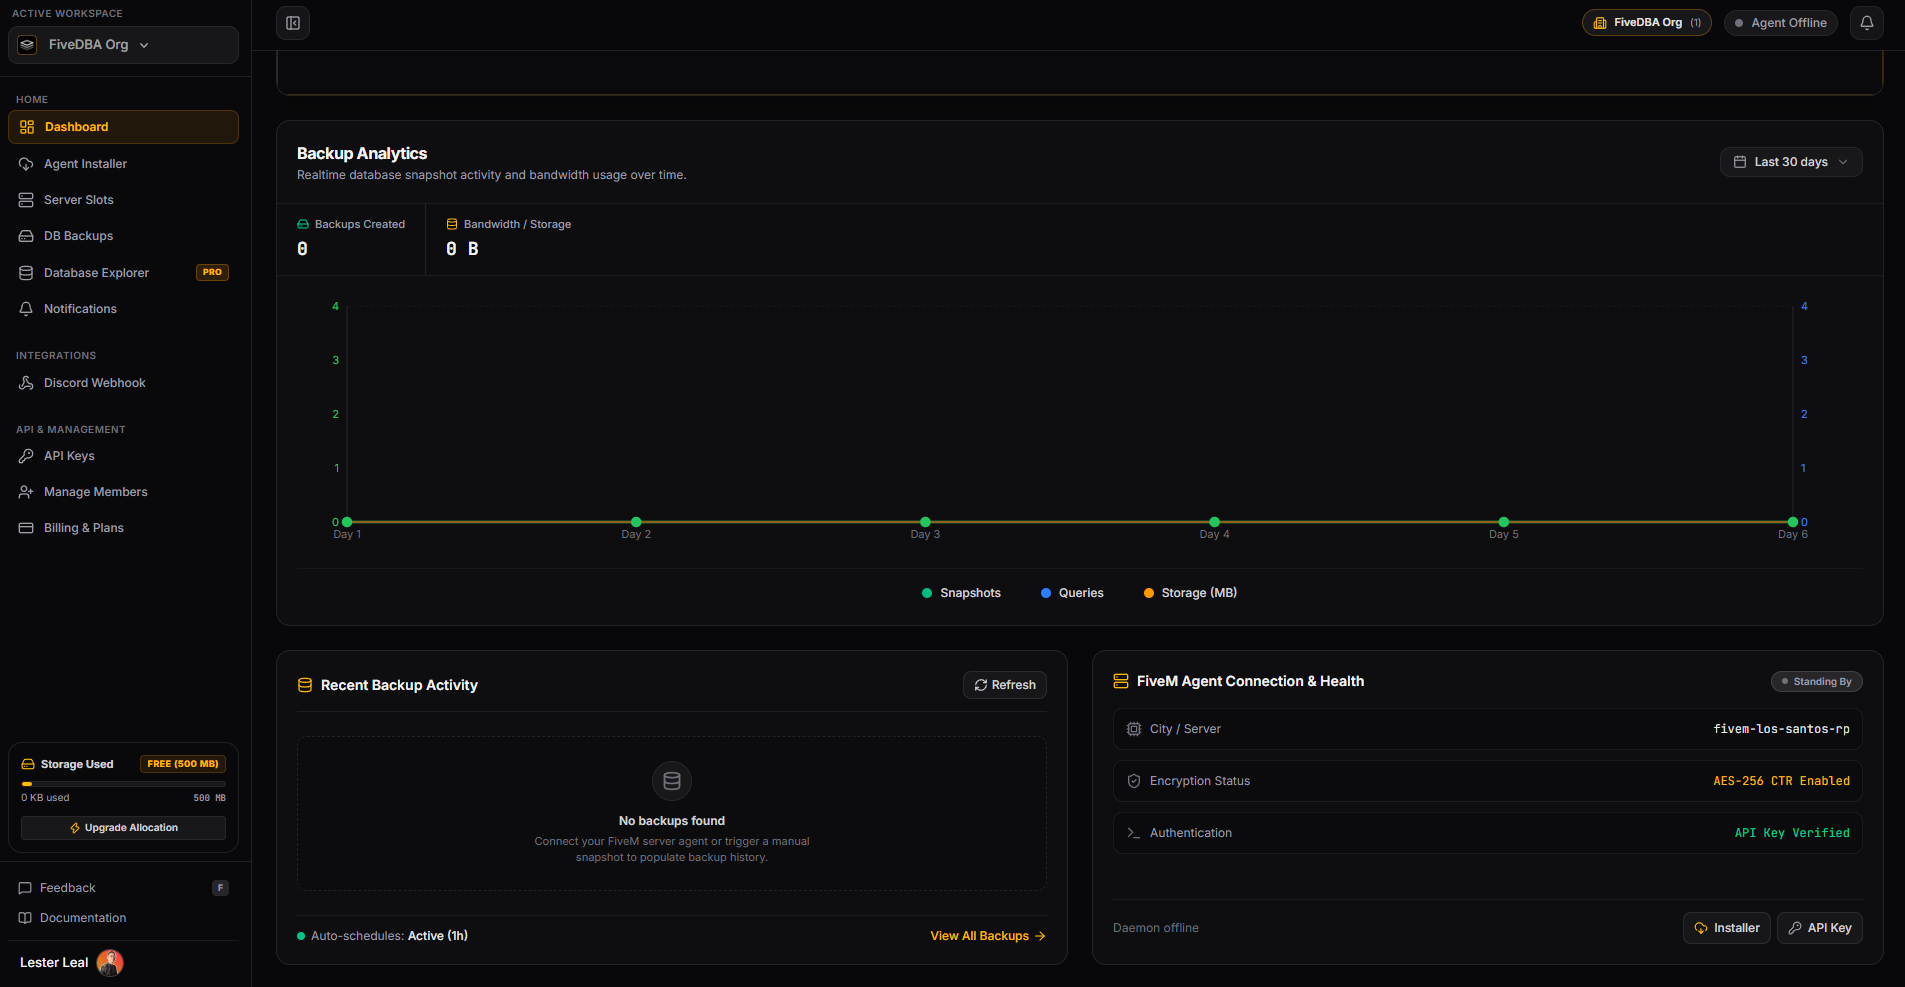Click the API Keys key icon in sidebar
The image size is (1905, 987).
point(26,456)
